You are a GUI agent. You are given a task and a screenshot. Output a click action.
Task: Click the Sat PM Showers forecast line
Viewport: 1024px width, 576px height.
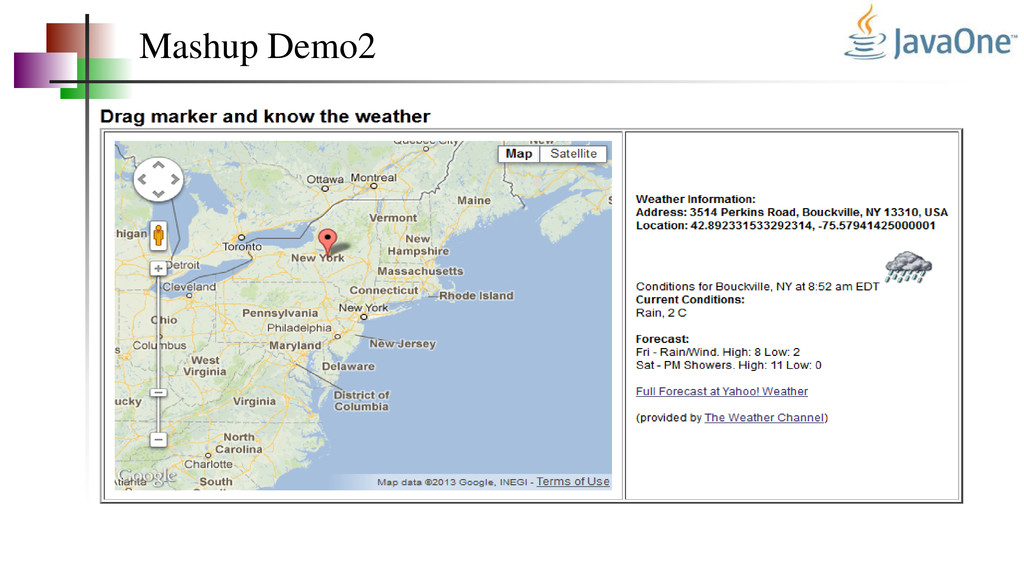[729, 365]
